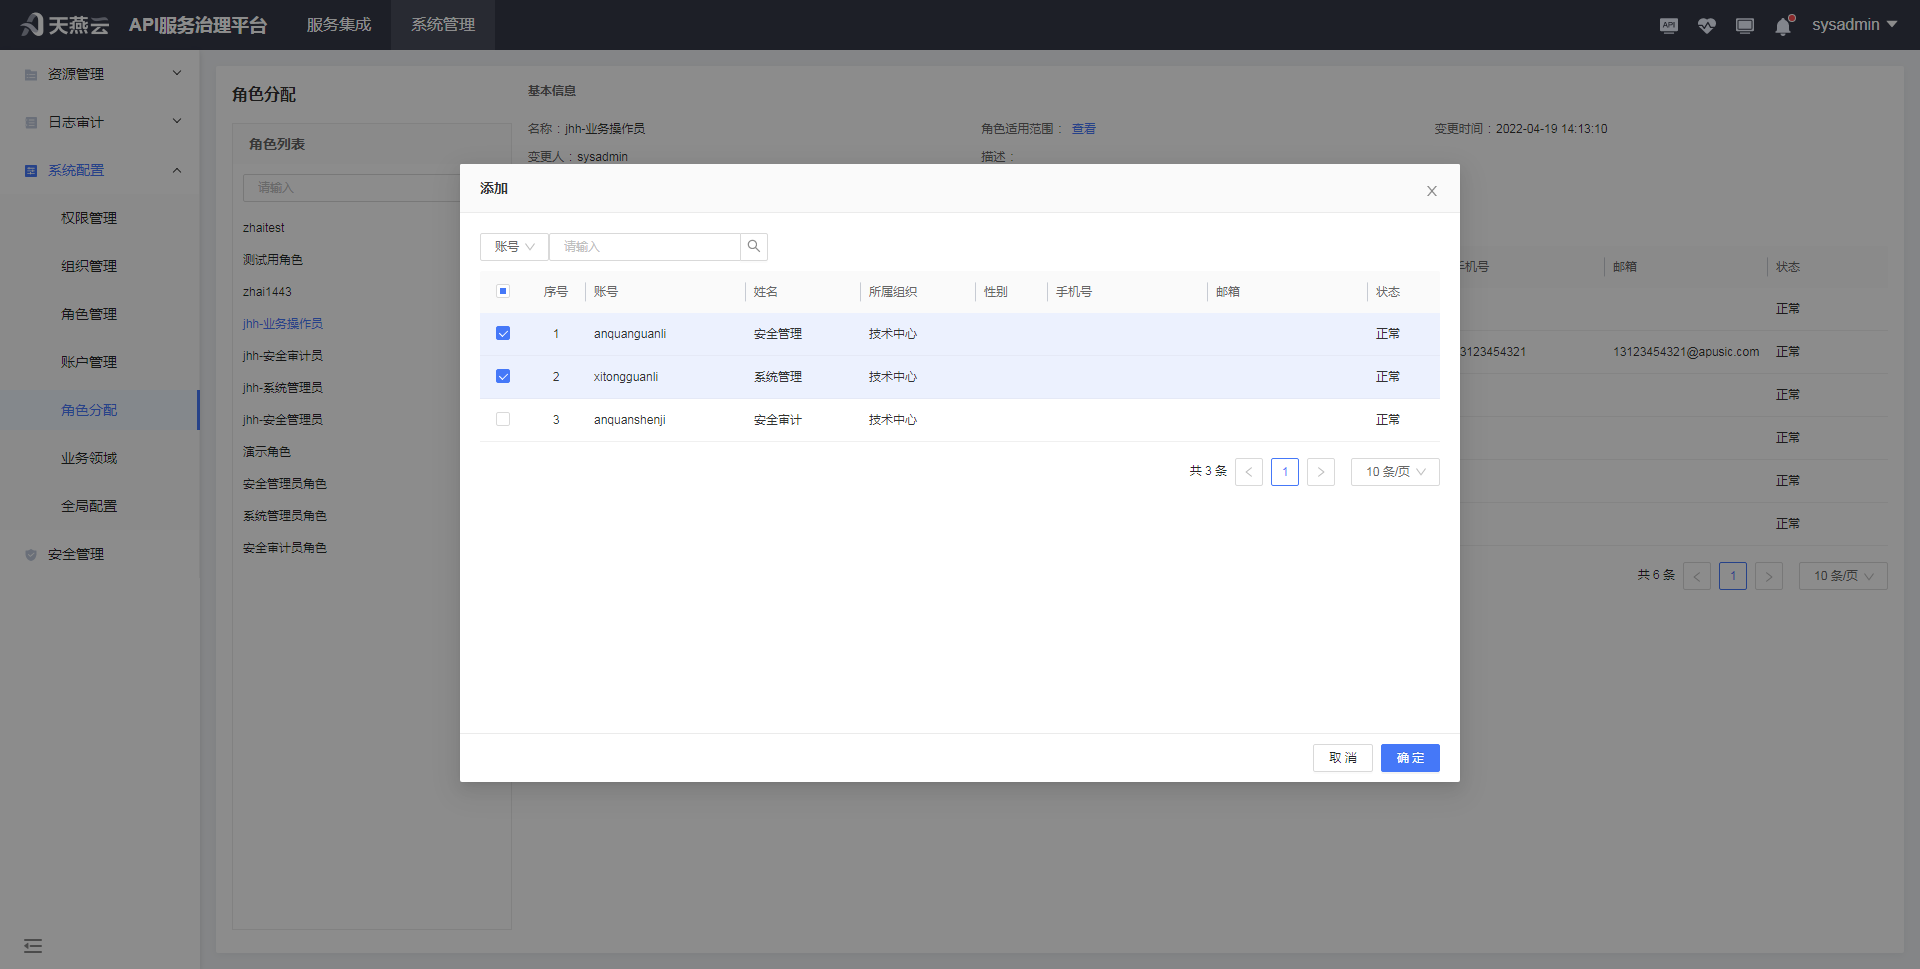Screen dimensions: 1920x969
Task: Click the health monitor heart icon
Action: 1707,25
